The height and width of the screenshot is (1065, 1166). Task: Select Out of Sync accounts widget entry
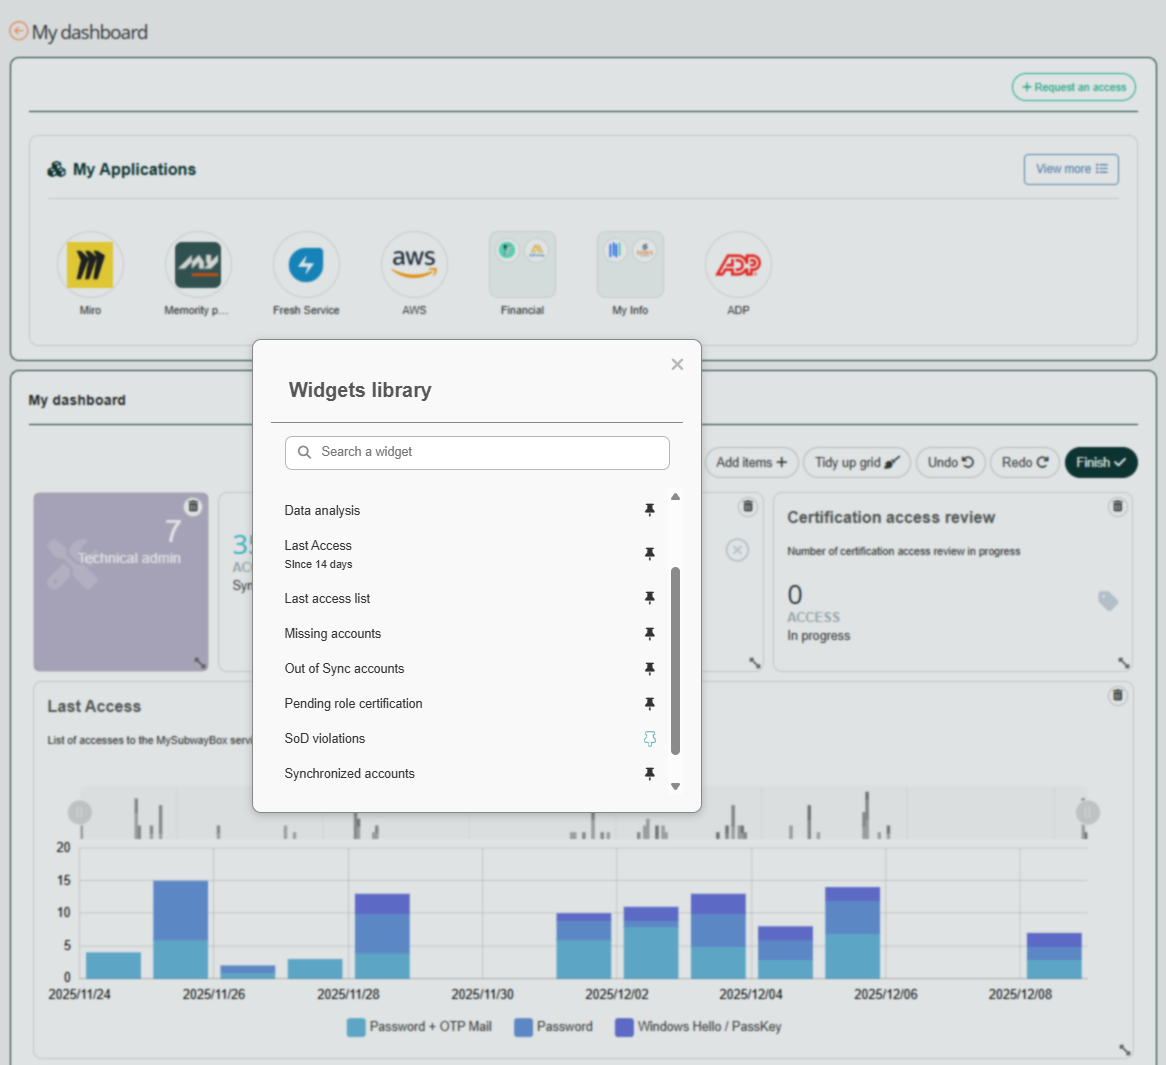click(344, 669)
